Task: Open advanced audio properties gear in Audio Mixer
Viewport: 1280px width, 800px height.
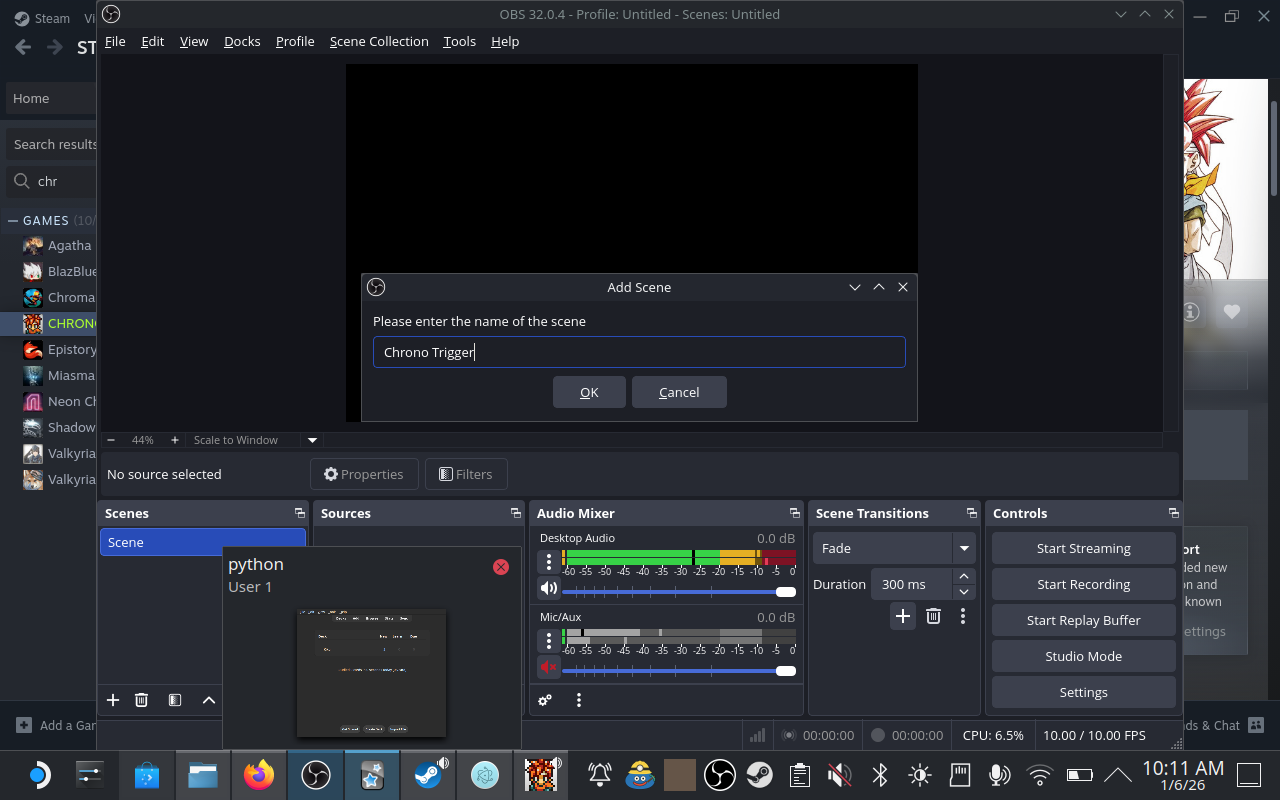Action: pyautogui.click(x=544, y=700)
